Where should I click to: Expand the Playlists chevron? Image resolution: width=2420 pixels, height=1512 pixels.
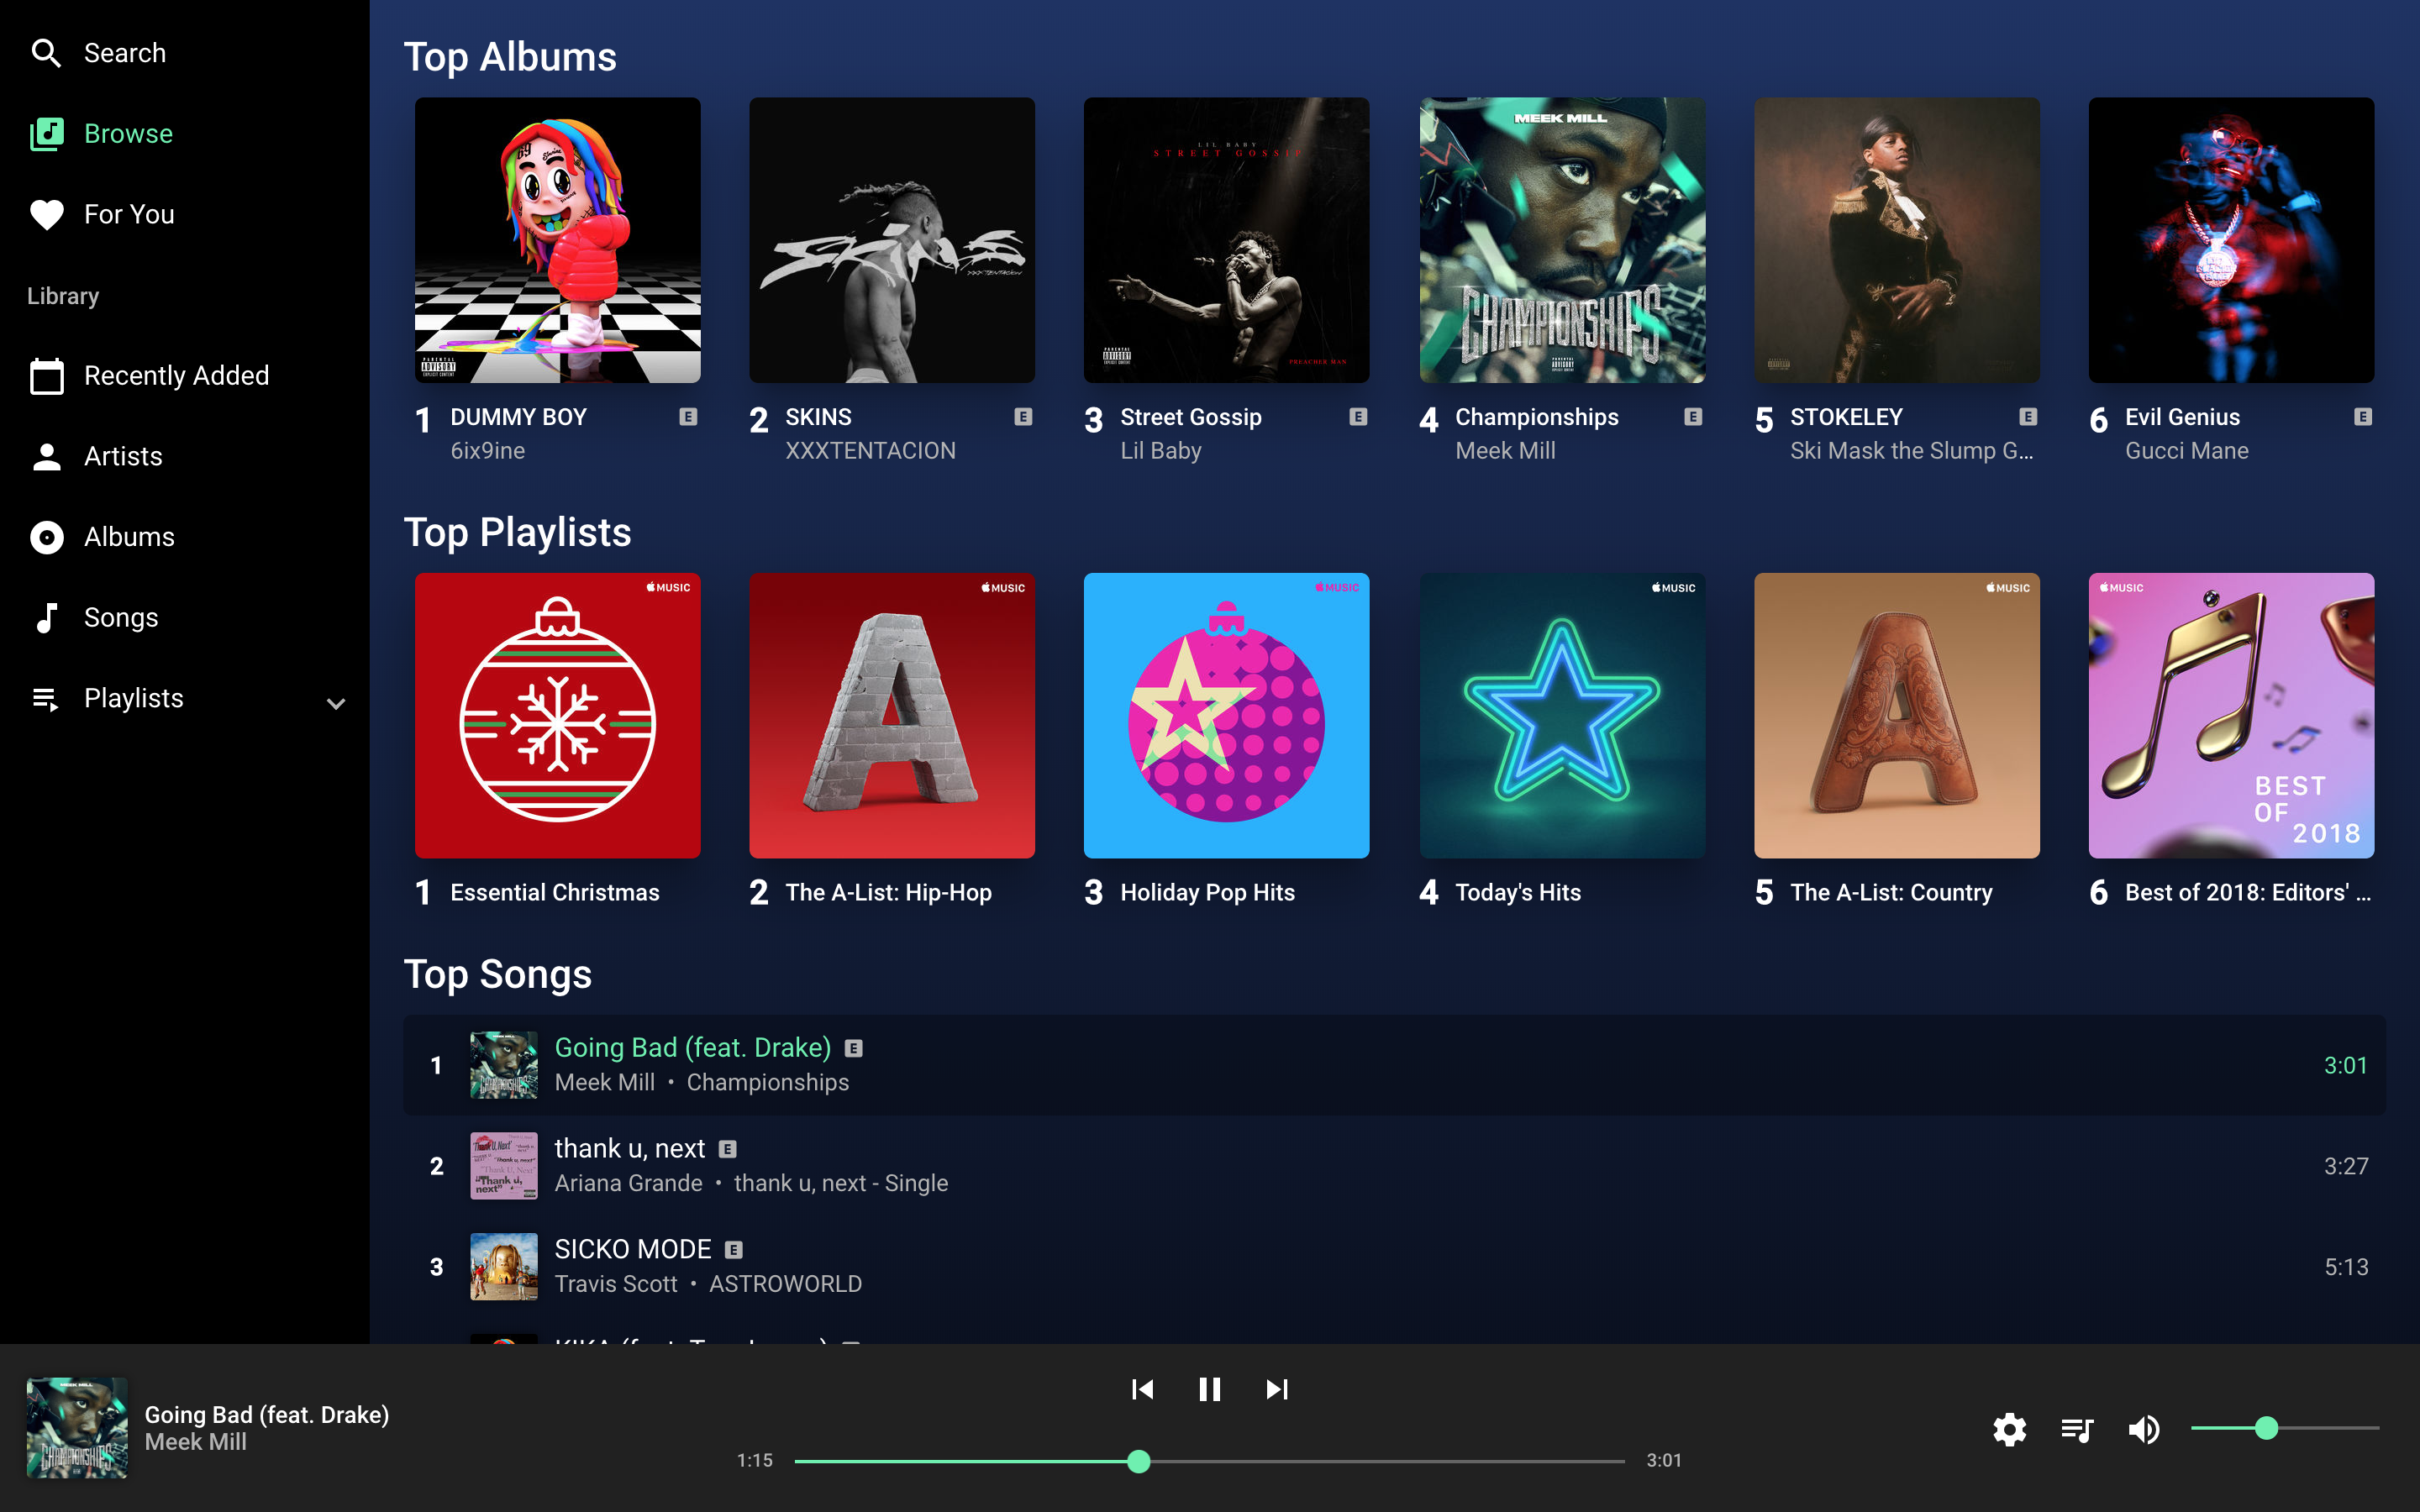click(336, 703)
